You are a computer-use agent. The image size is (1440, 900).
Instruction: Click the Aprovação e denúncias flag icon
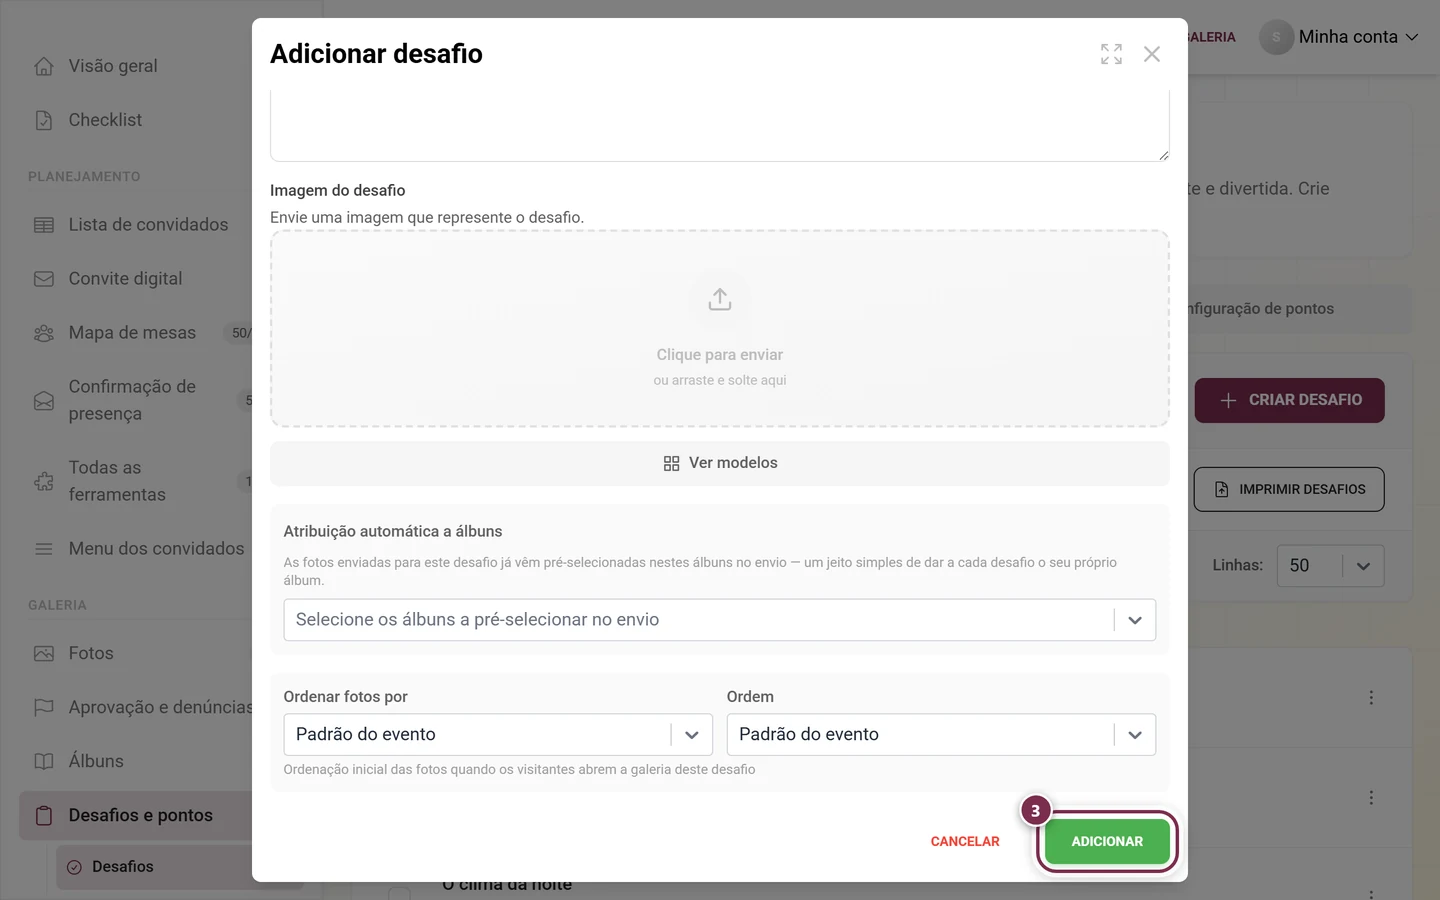[44, 708]
